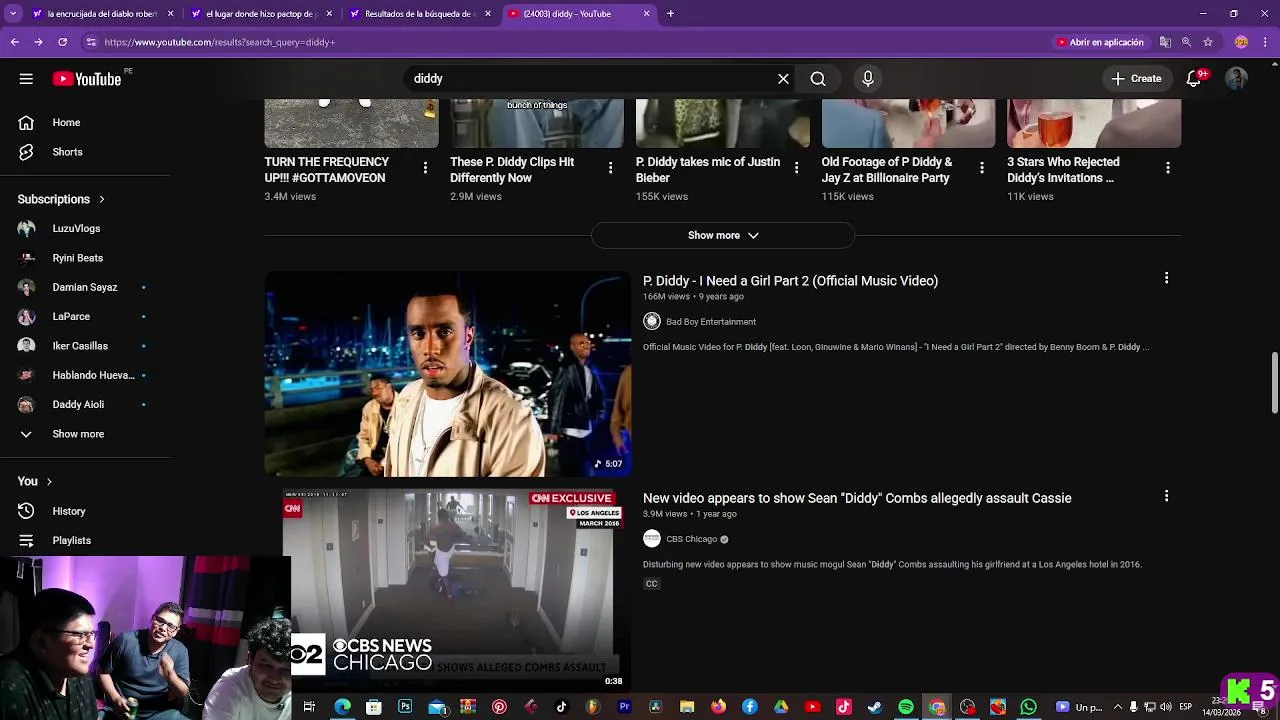Open the Subscriptions section arrow
The width and height of the screenshot is (1280, 720).
101,199
